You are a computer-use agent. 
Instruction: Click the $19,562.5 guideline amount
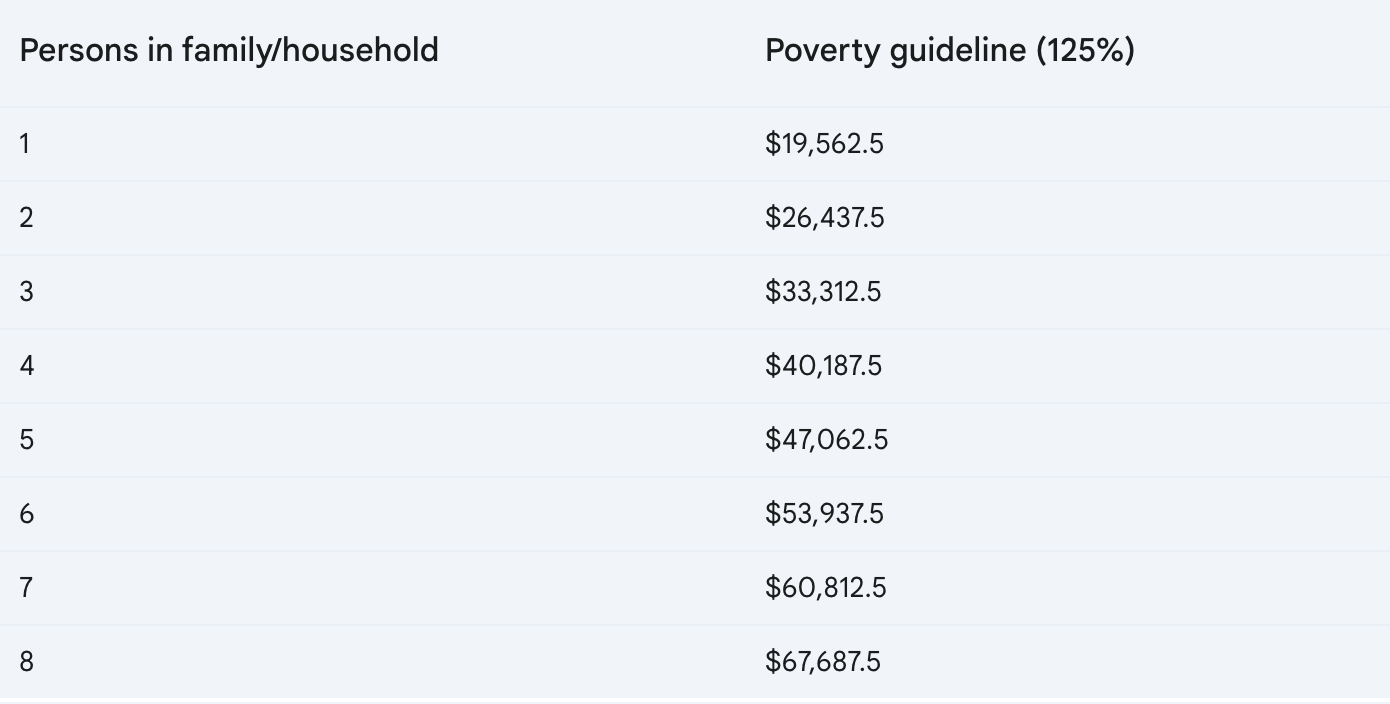click(x=824, y=144)
